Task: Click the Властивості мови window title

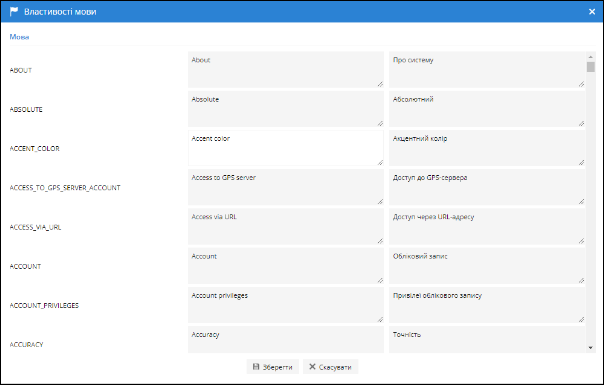Action: point(60,12)
